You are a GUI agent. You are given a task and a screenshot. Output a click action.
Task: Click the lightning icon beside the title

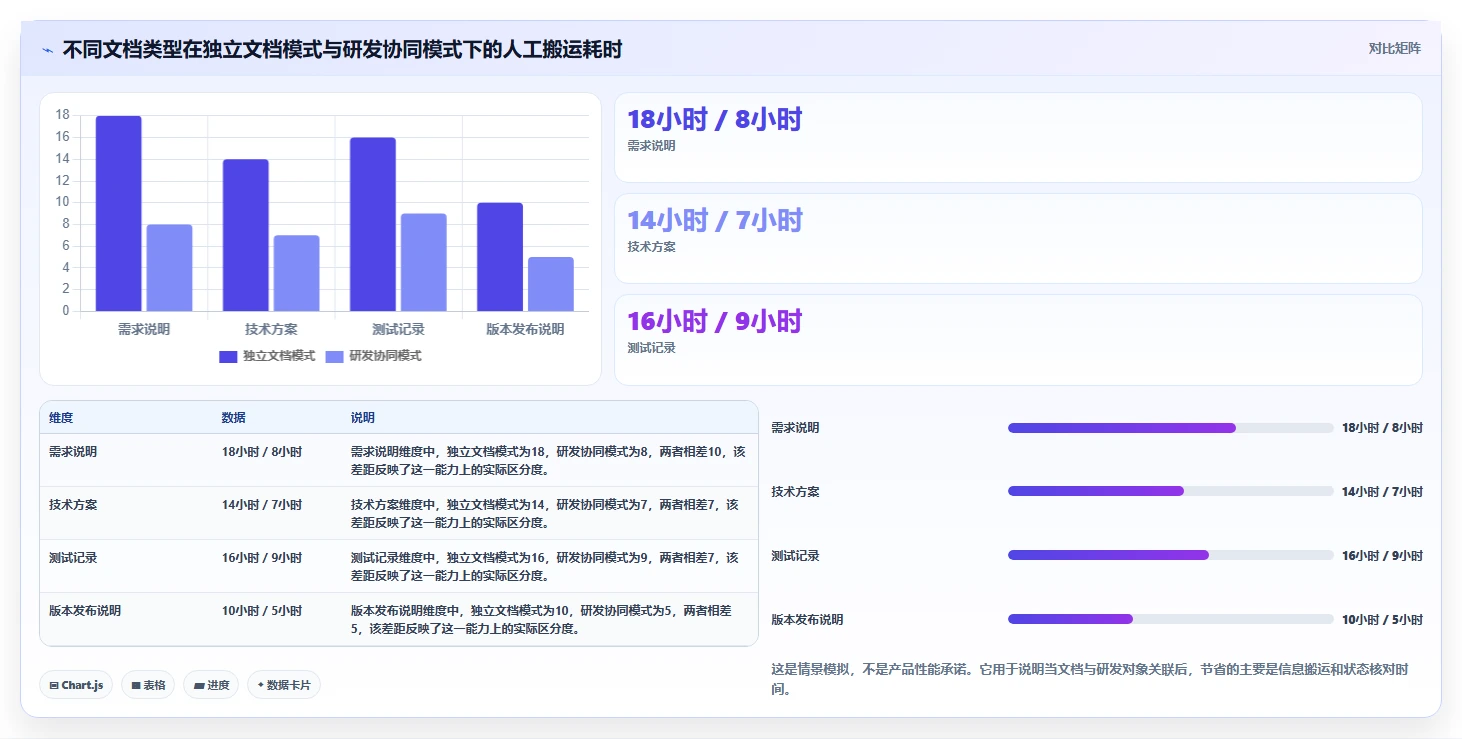[48, 50]
